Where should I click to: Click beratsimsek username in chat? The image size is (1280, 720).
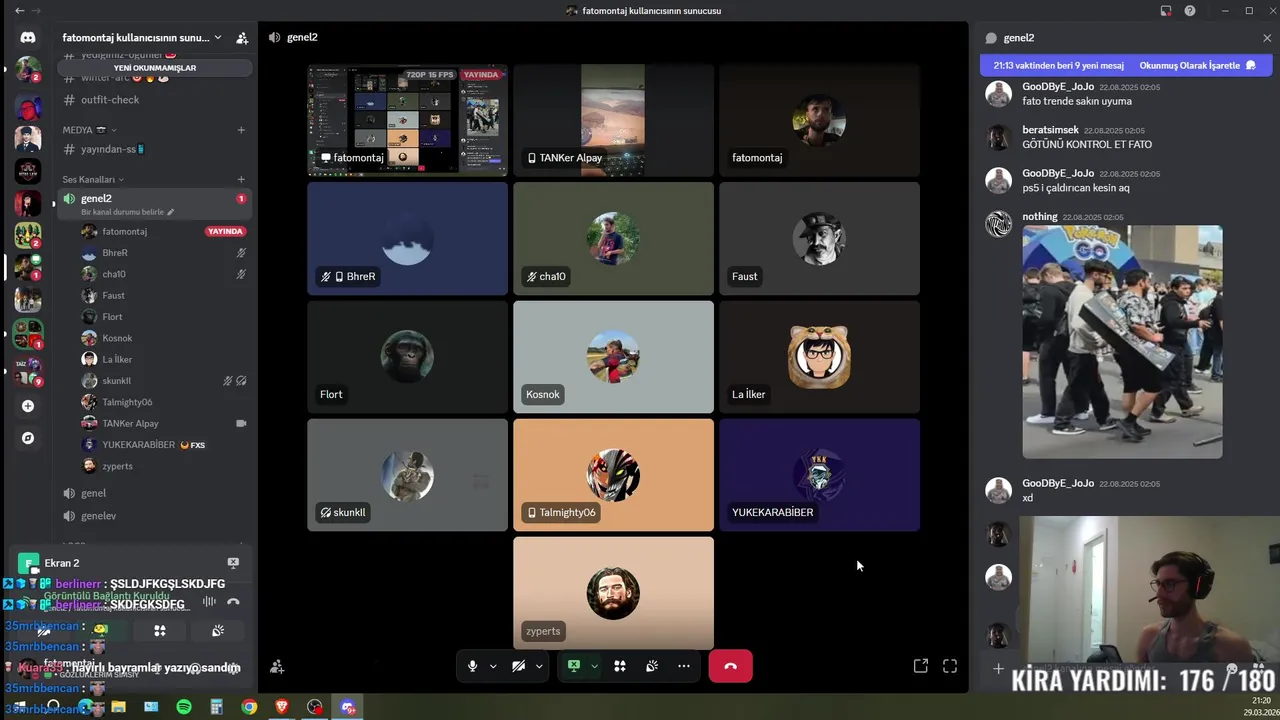pos(1050,130)
